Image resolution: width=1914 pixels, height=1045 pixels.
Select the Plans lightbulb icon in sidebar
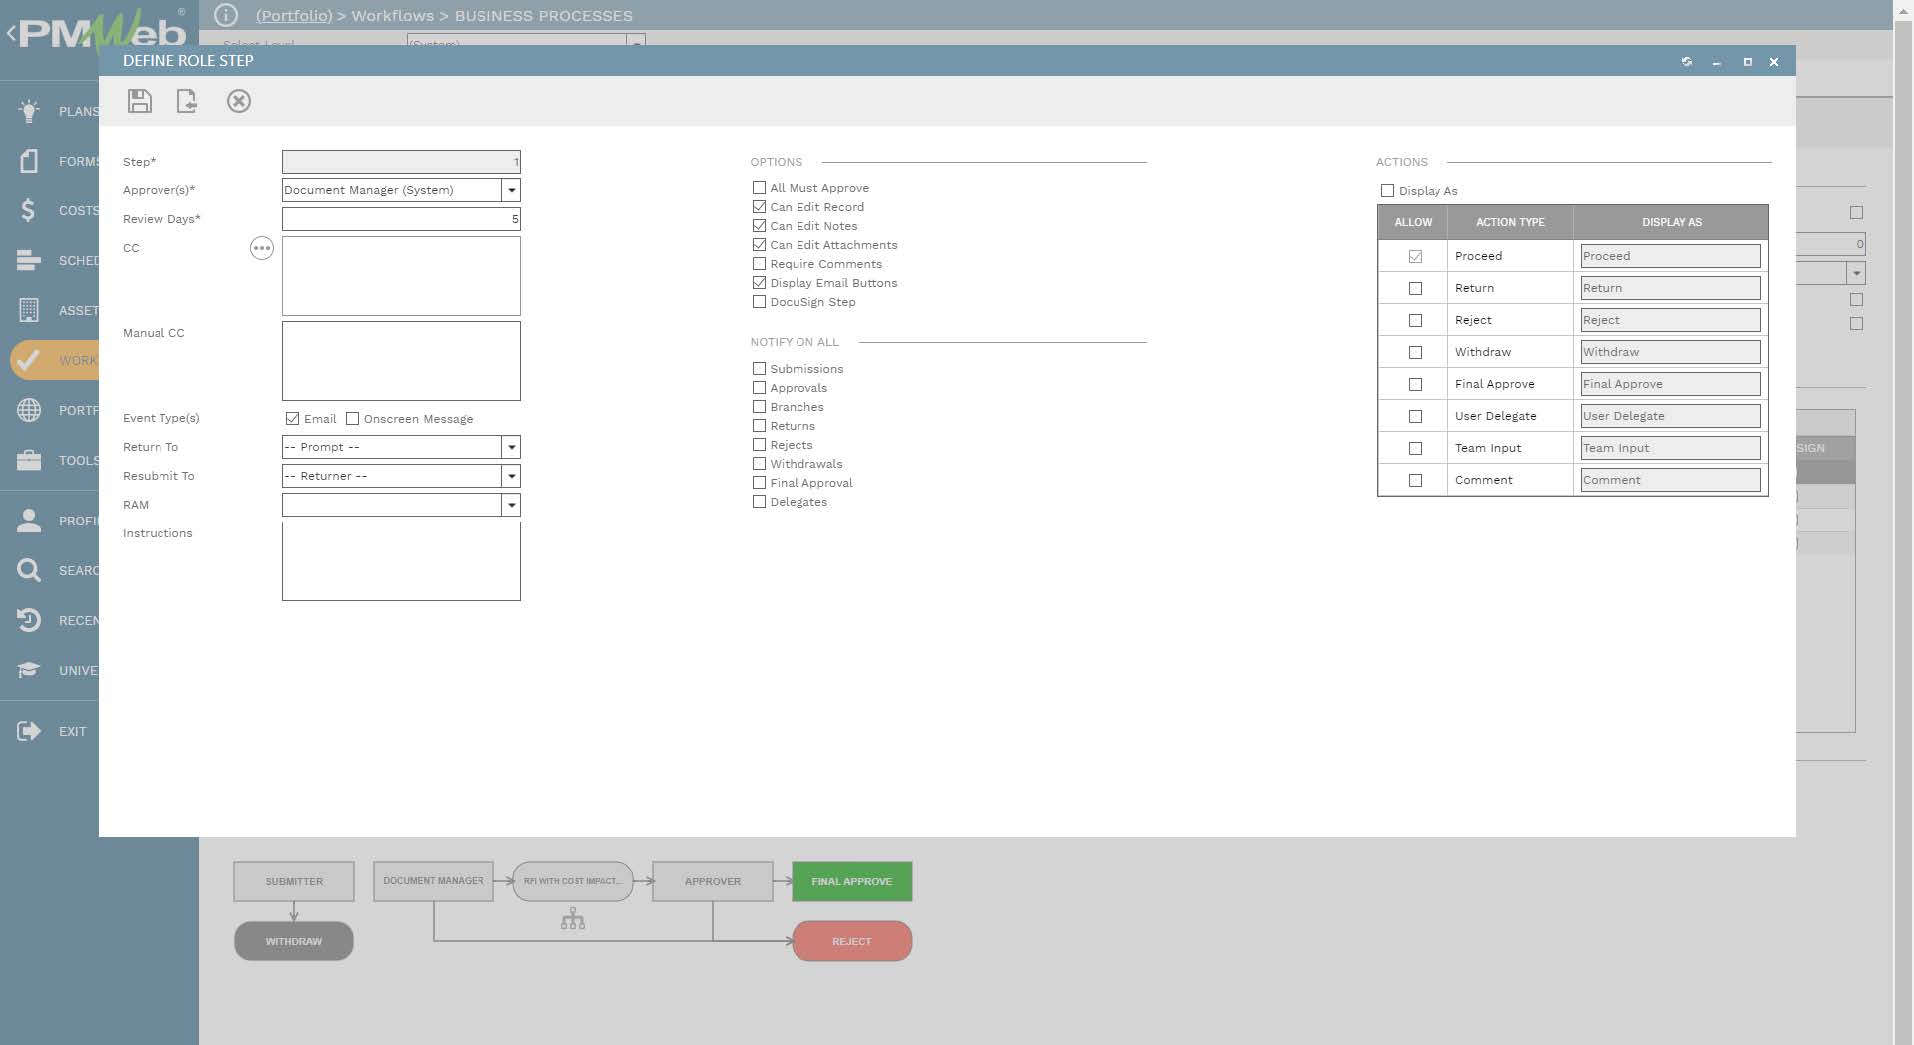28,110
